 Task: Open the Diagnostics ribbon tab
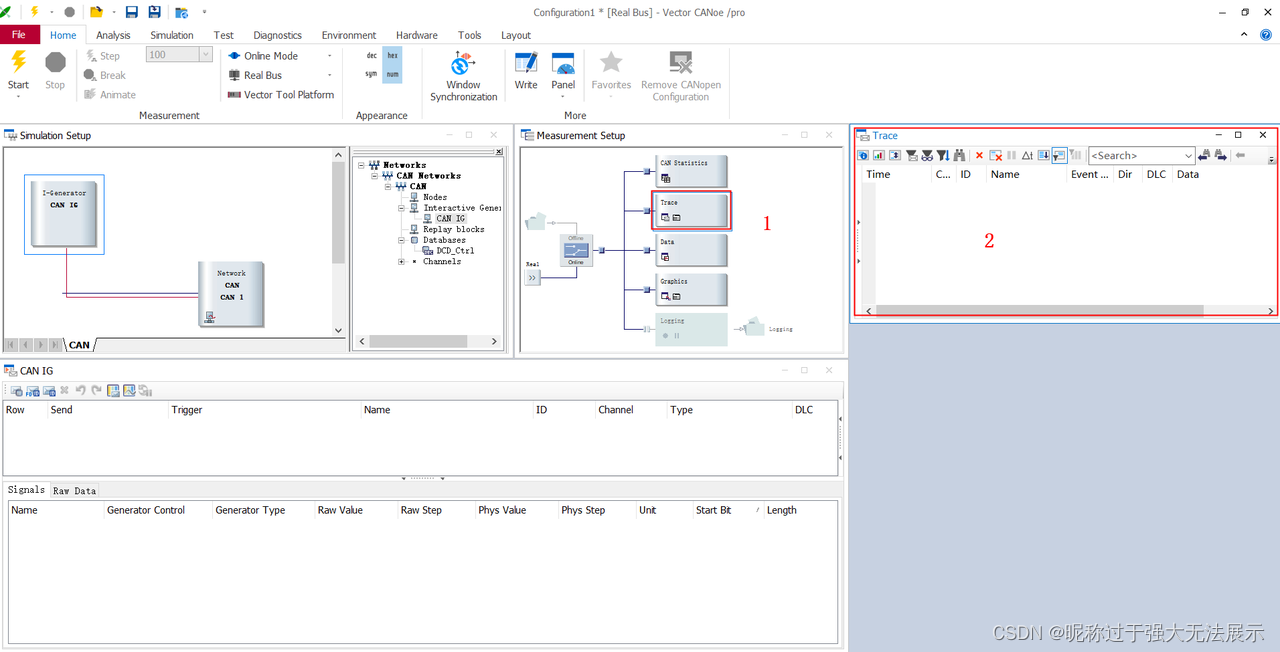click(278, 35)
